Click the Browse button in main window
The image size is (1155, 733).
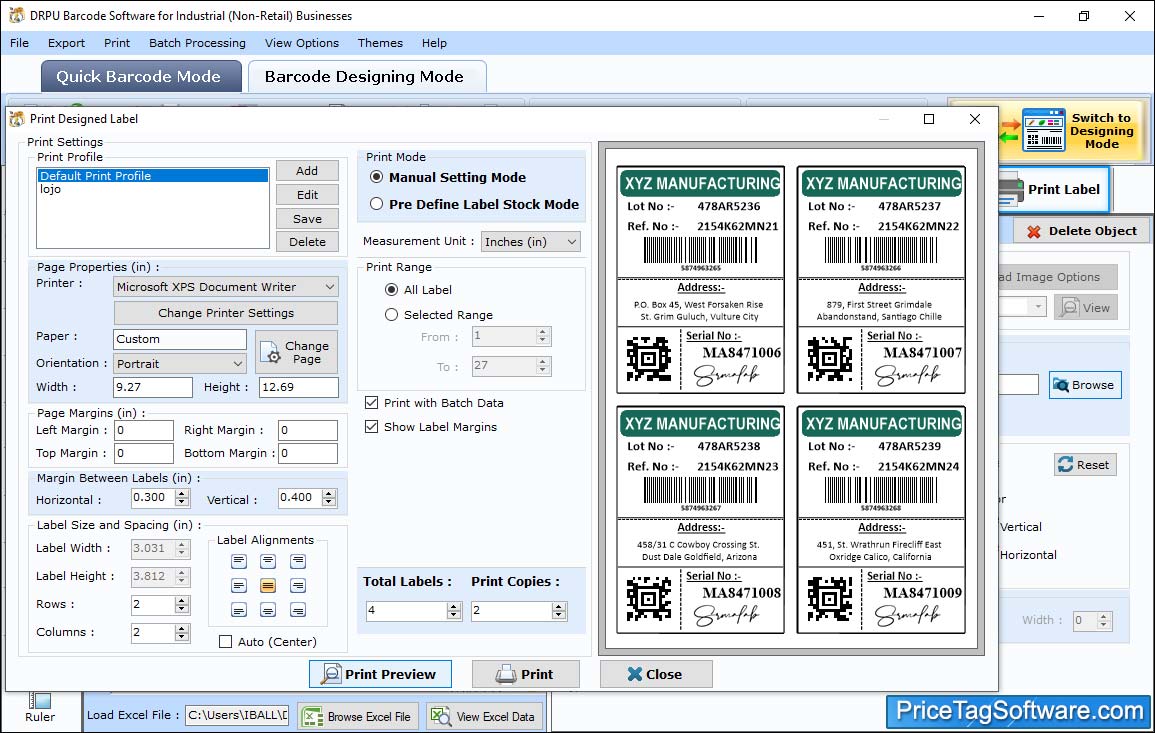[x=1085, y=385]
